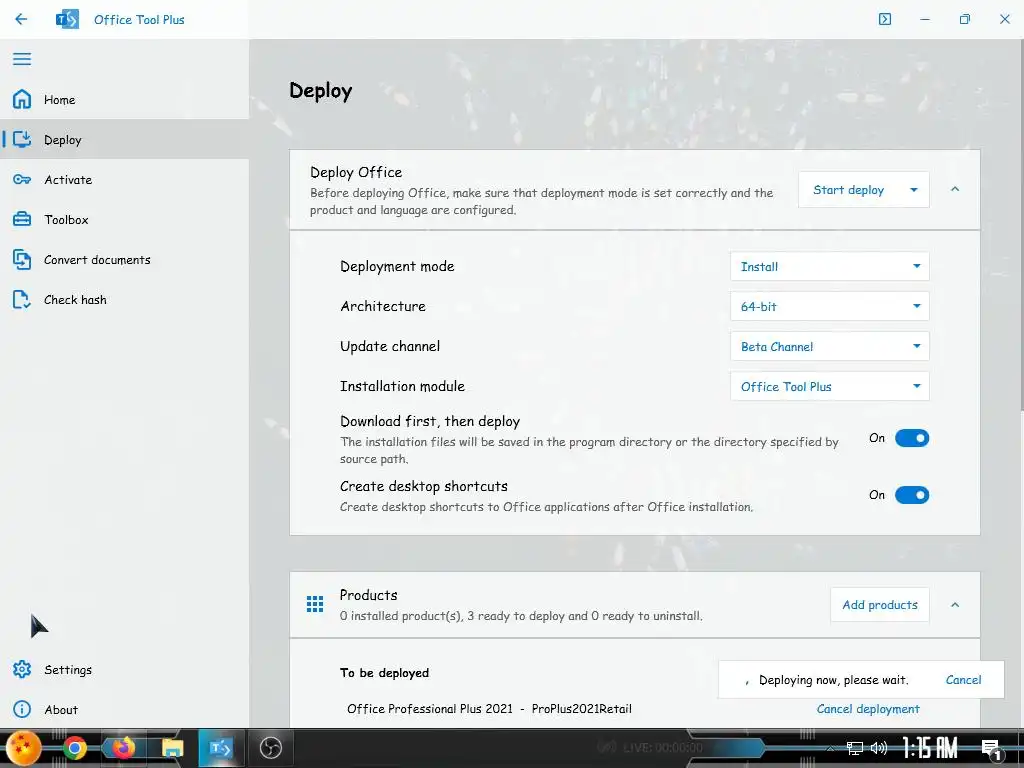Open Deployment mode dropdown
Screen dimensions: 1024x768
829,266
